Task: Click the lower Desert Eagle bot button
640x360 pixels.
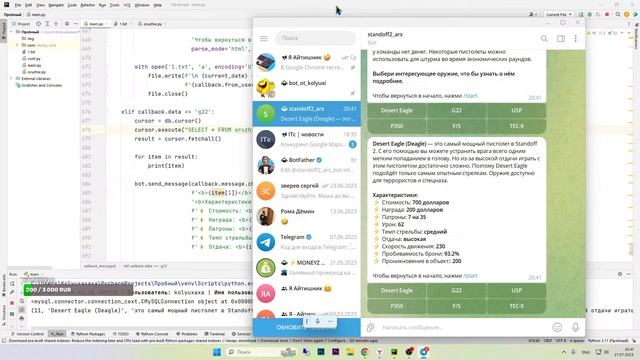Action: 397,291
